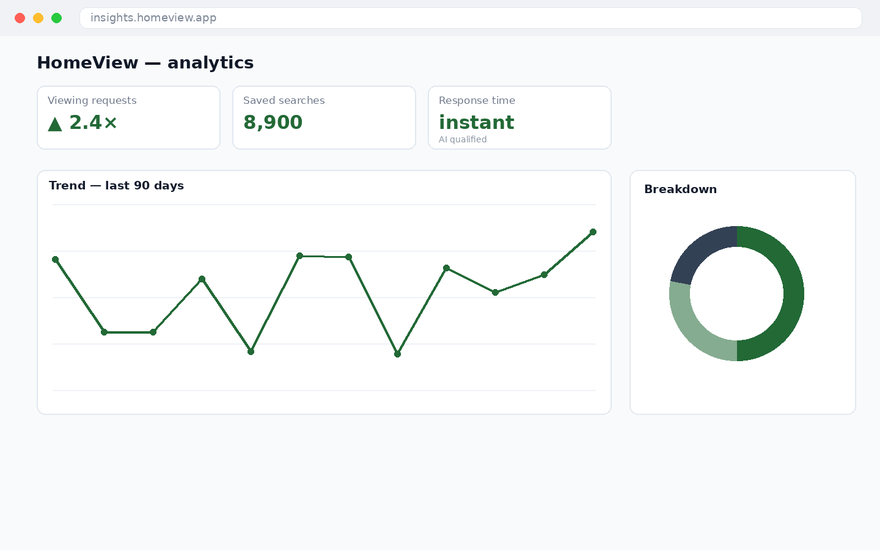Open the Viewing requests stat card
The image size is (880, 550).
(x=129, y=118)
